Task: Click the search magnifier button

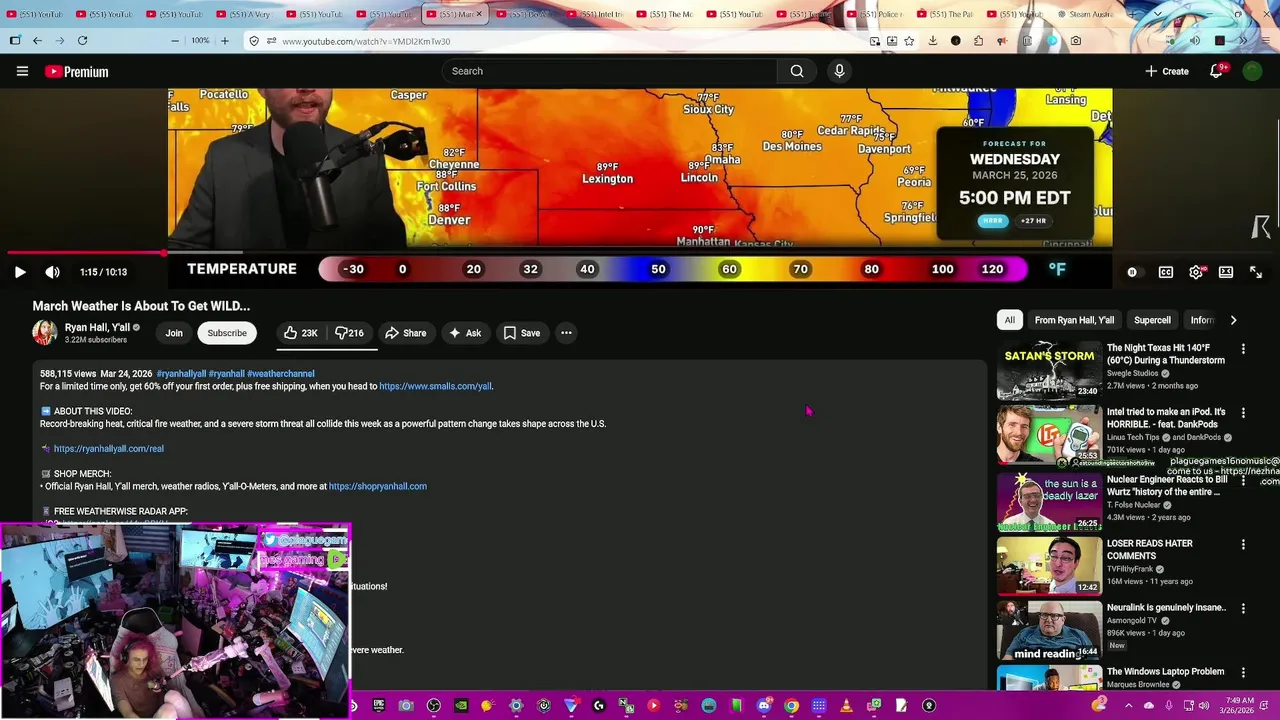Action: coord(797,71)
